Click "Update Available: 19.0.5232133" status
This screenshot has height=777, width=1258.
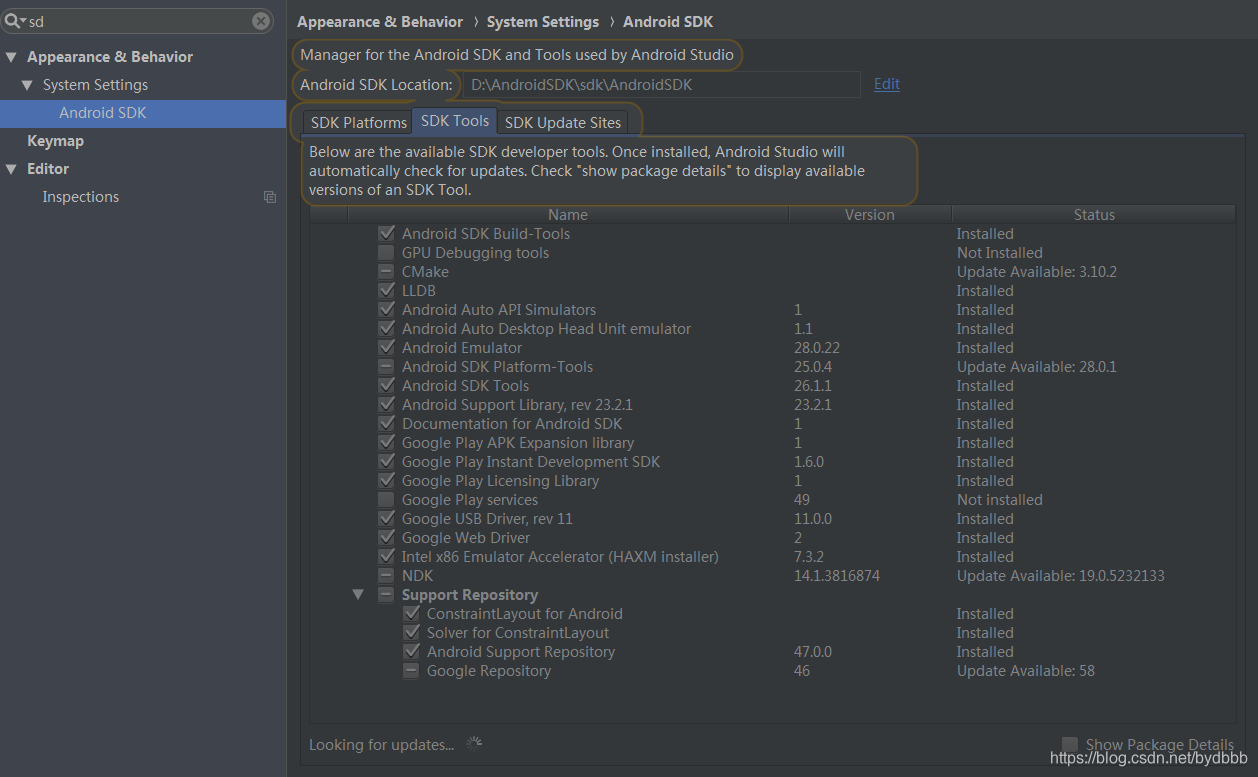click(1061, 576)
